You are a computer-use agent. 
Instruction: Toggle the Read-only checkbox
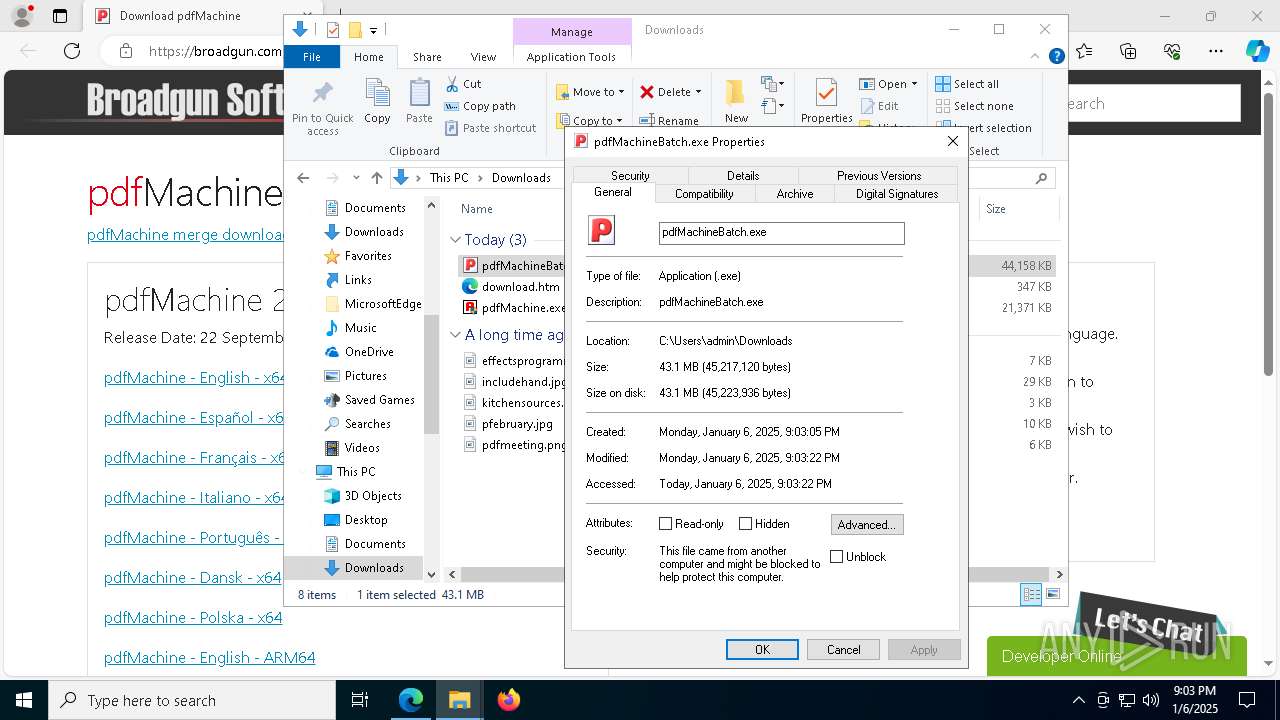(665, 524)
